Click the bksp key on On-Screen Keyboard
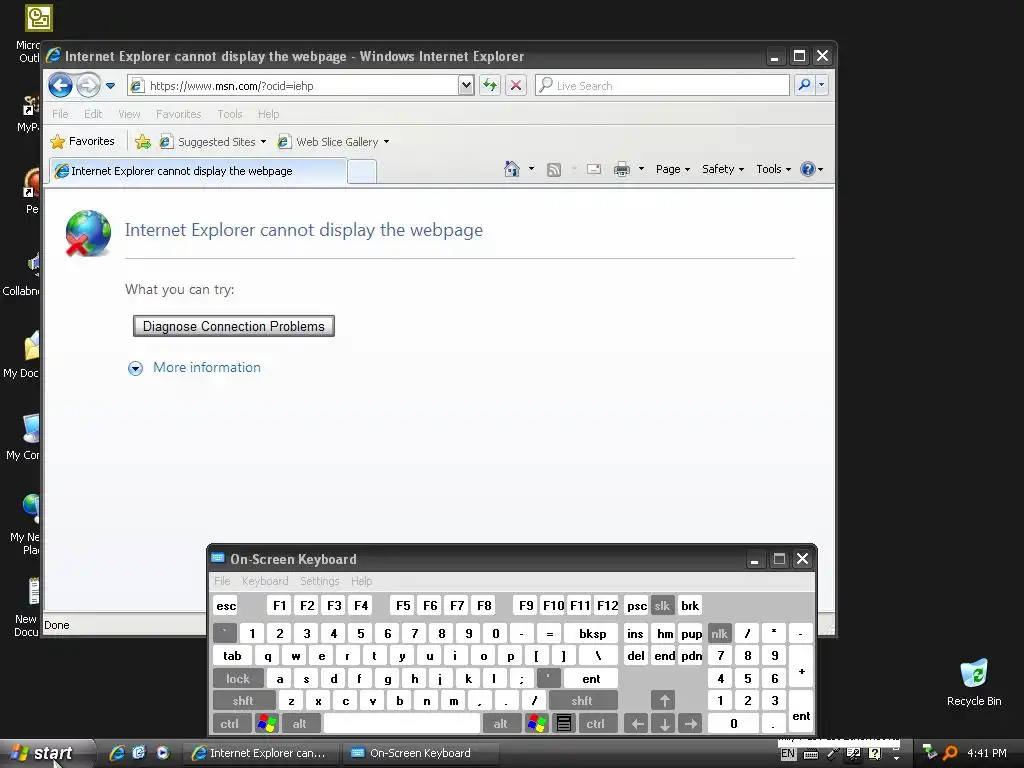Viewport: 1024px width, 768px height. pos(592,634)
